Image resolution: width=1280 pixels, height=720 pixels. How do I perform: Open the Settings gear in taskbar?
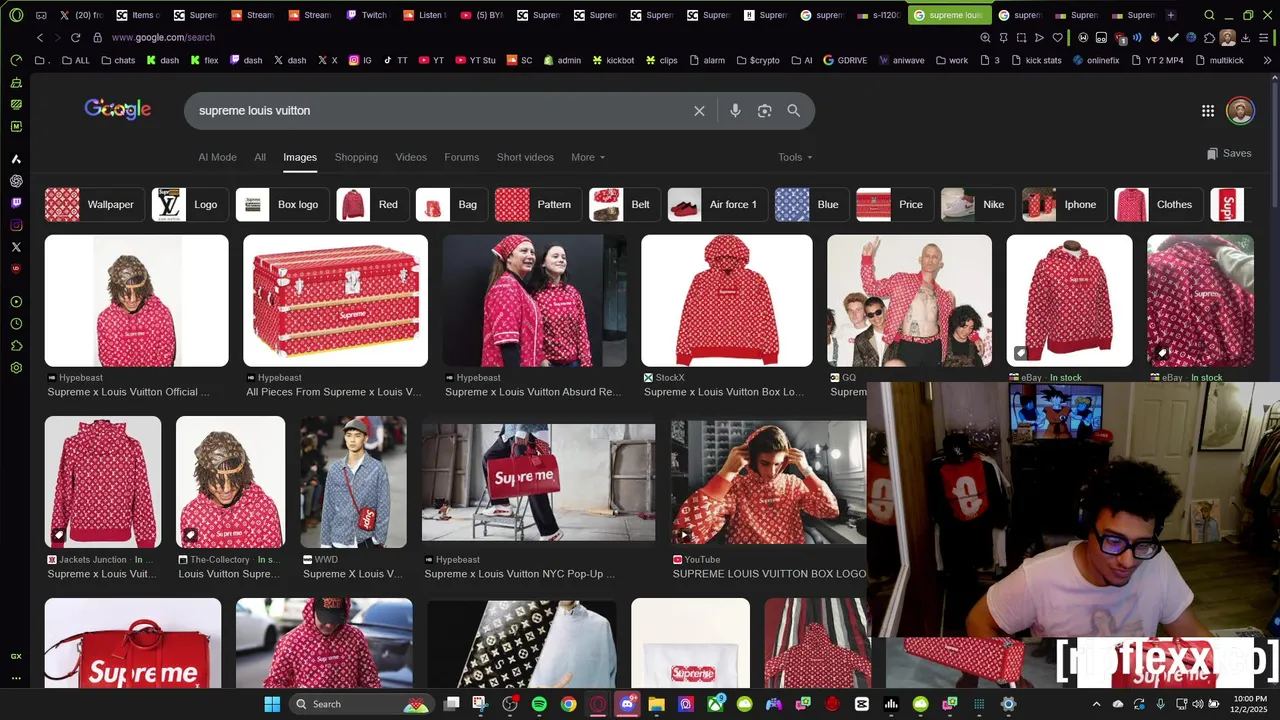(1008, 704)
